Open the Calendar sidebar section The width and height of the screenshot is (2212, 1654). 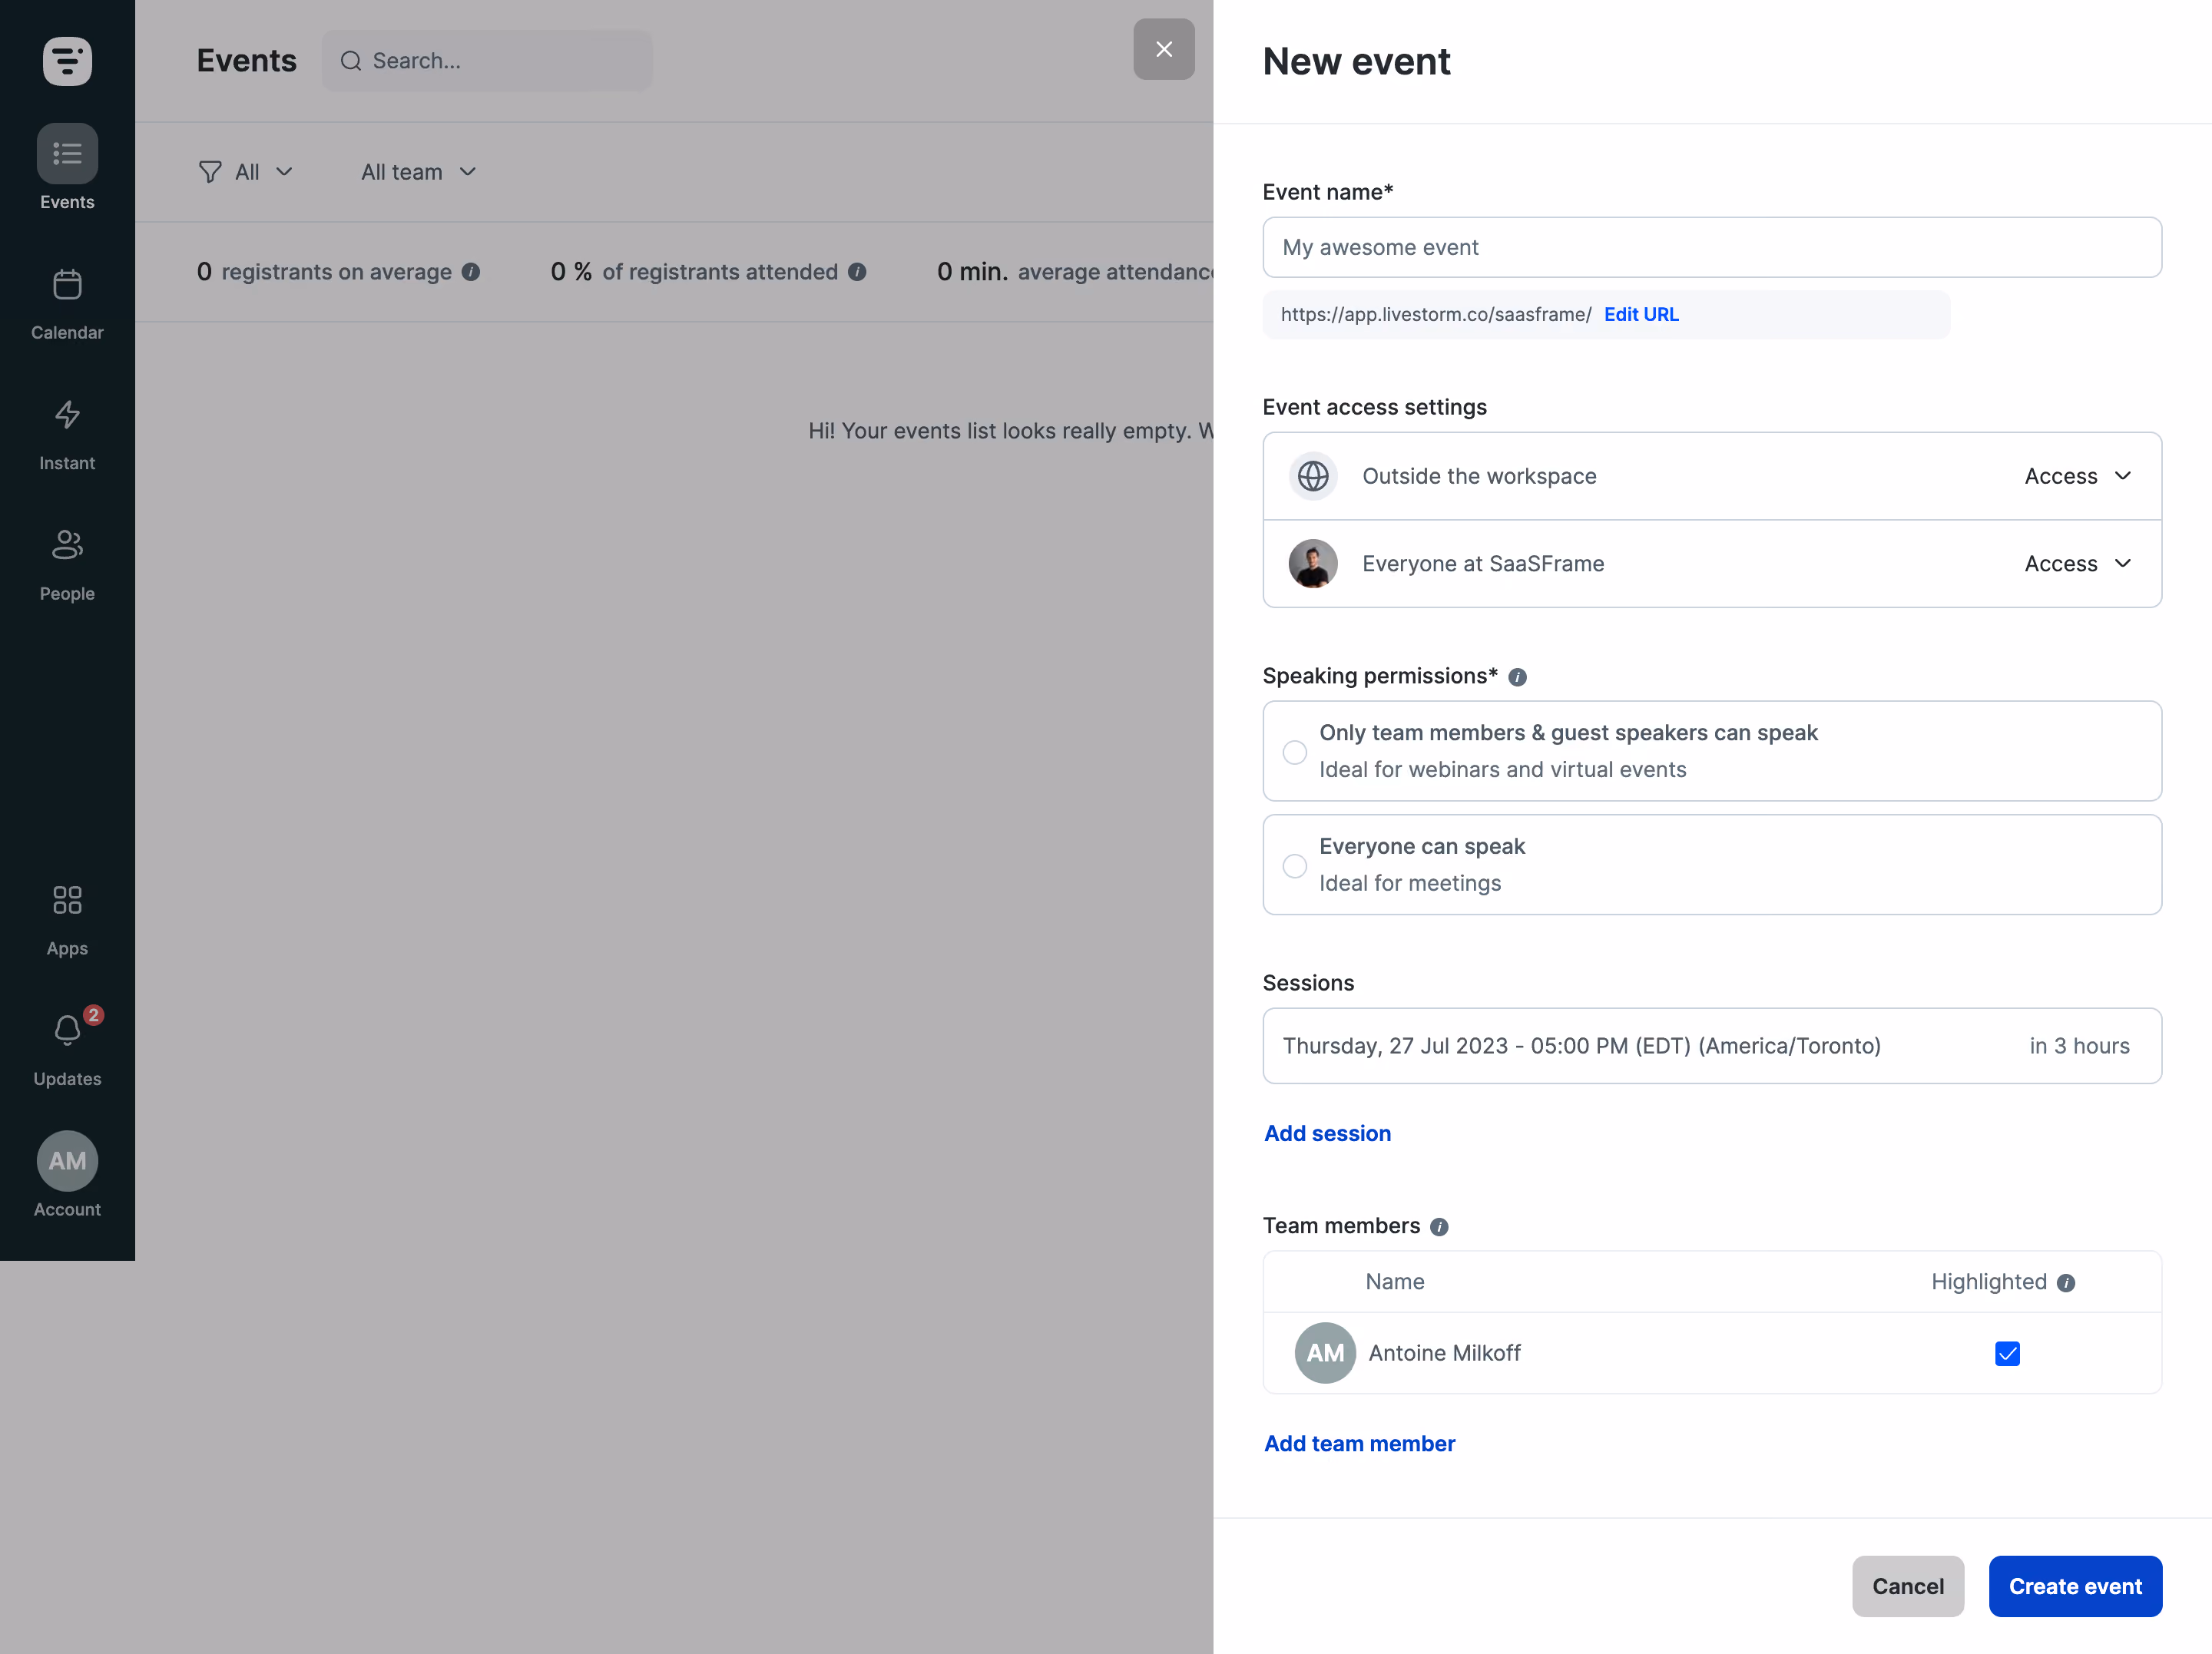[x=67, y=304]
